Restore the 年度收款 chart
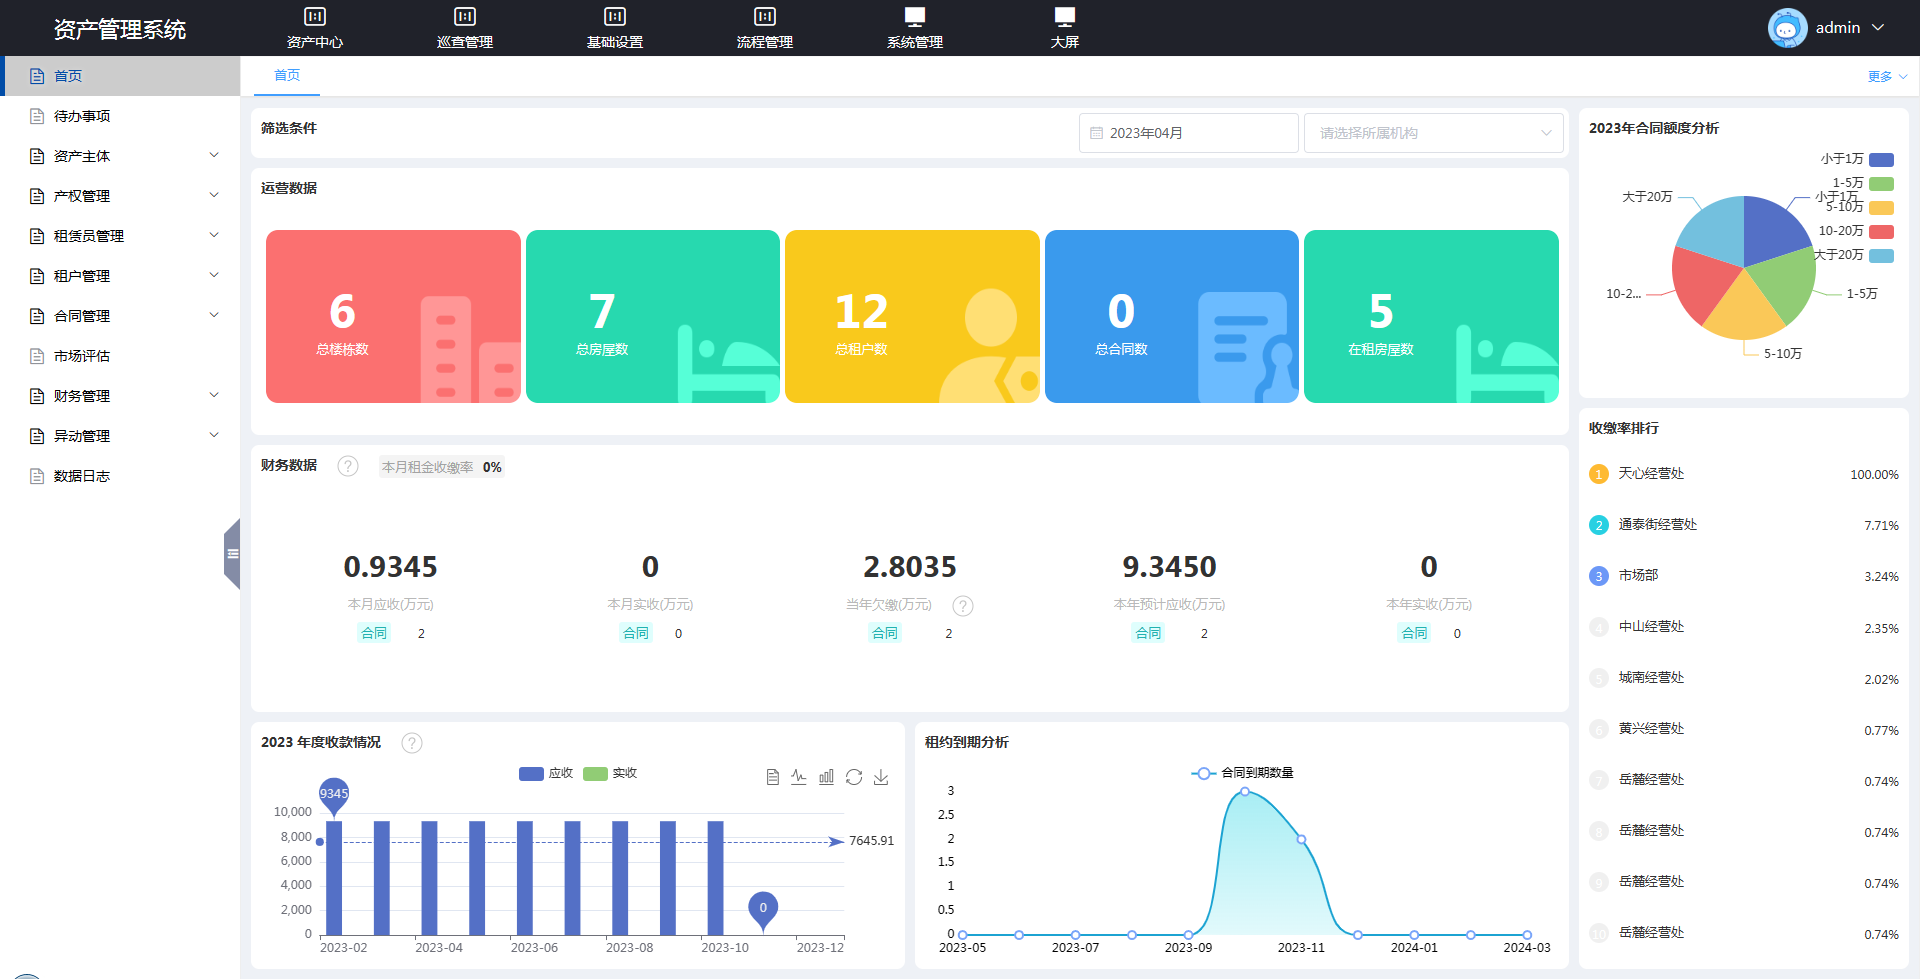 [854, 777]
